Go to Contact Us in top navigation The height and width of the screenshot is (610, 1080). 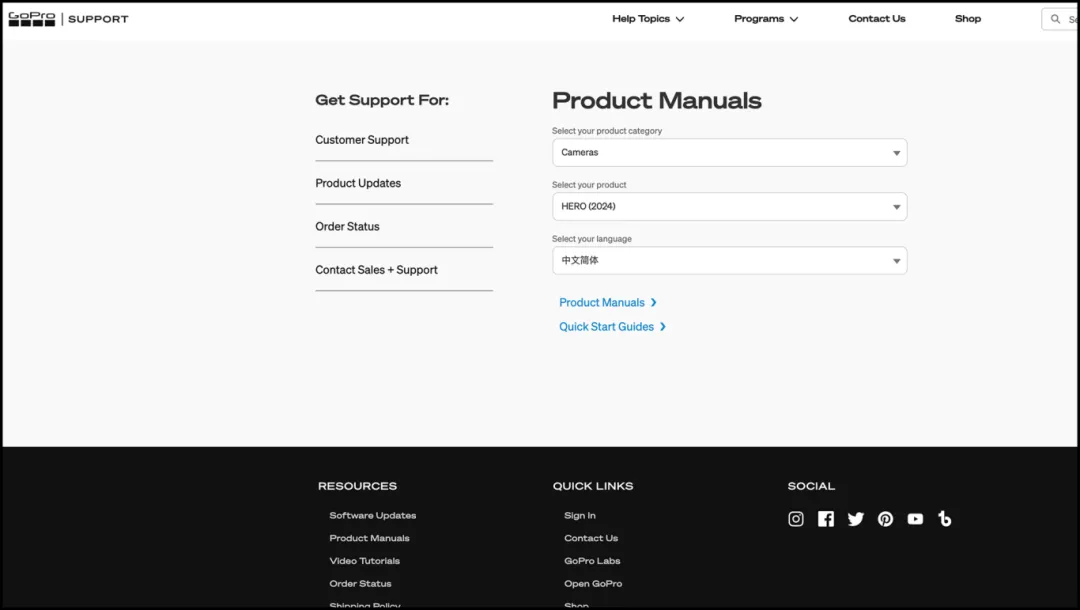point(877,19)
